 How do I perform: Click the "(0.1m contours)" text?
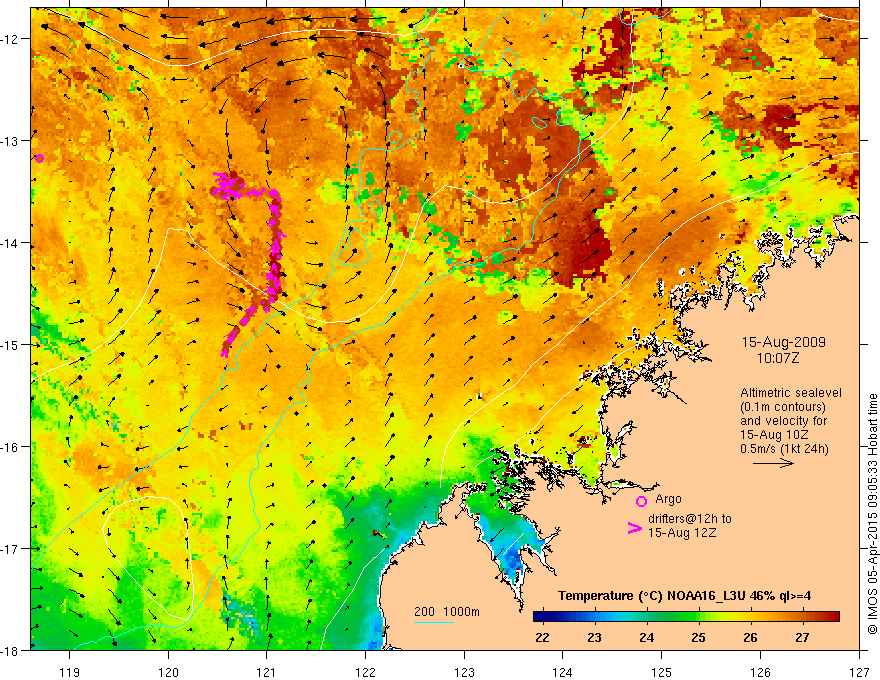point(783,407)
